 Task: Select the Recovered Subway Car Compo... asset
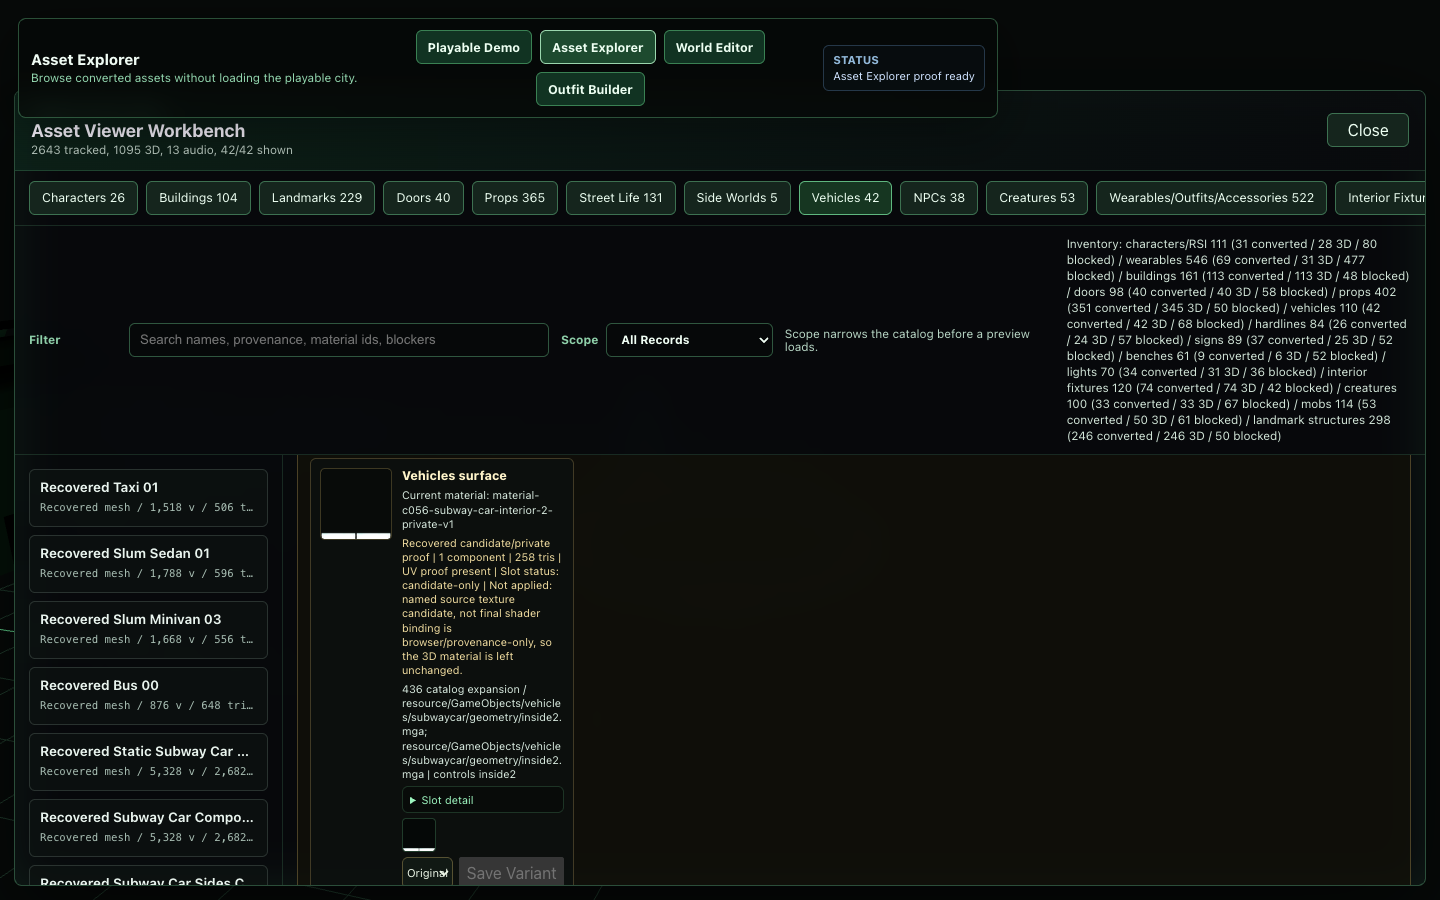(x=148, y=828)
